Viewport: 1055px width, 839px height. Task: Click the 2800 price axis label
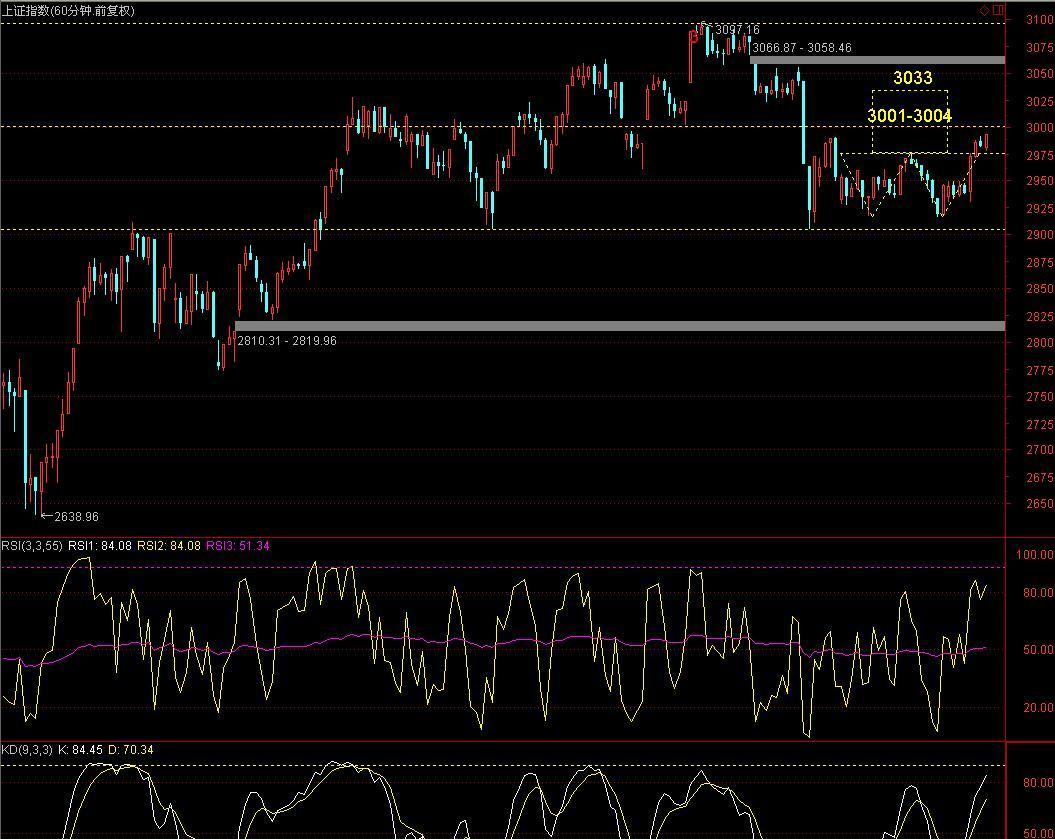1039,342
